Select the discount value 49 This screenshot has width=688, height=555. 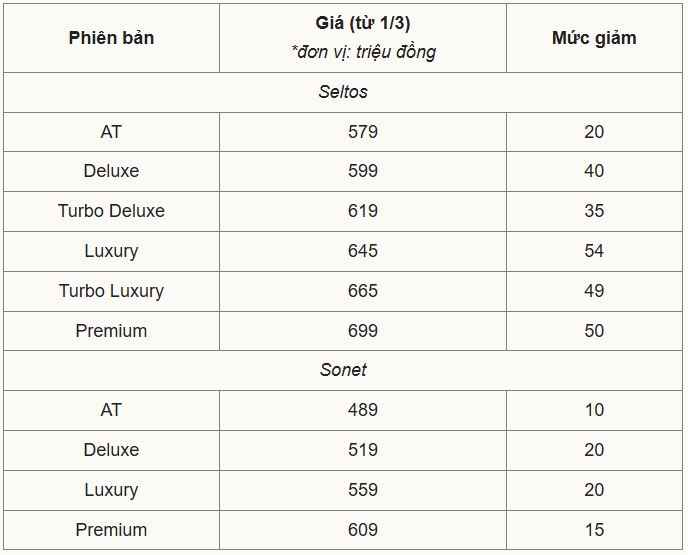[x=594, y=291]
